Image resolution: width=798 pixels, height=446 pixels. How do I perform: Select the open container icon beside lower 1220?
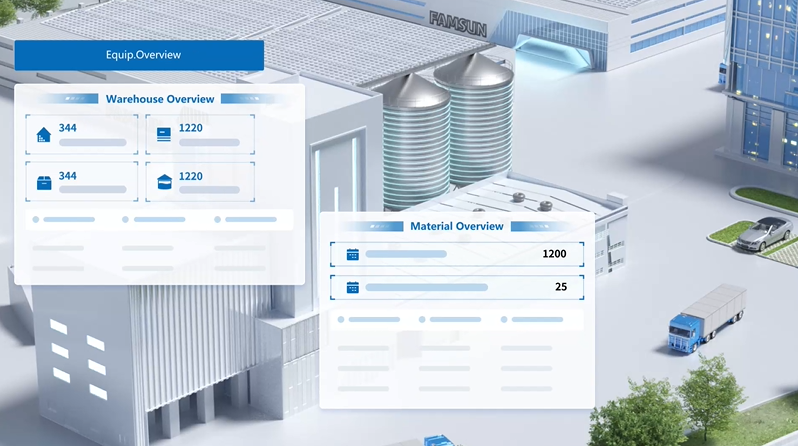pos(164,182)
